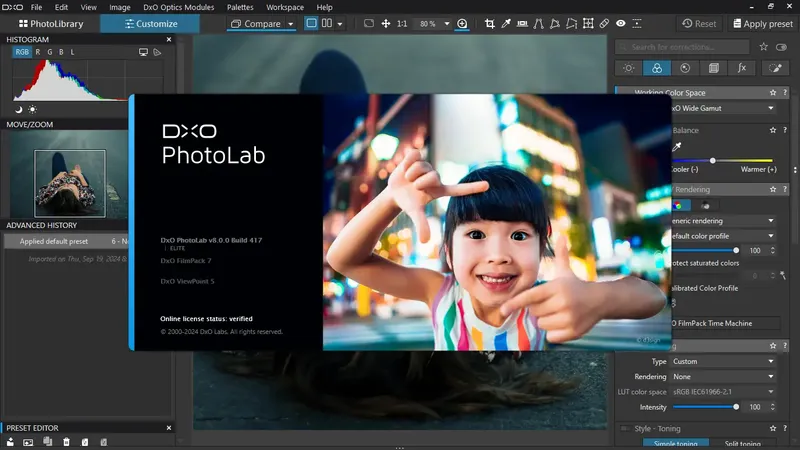Open the Type Custom dropdown

[724, 361]
